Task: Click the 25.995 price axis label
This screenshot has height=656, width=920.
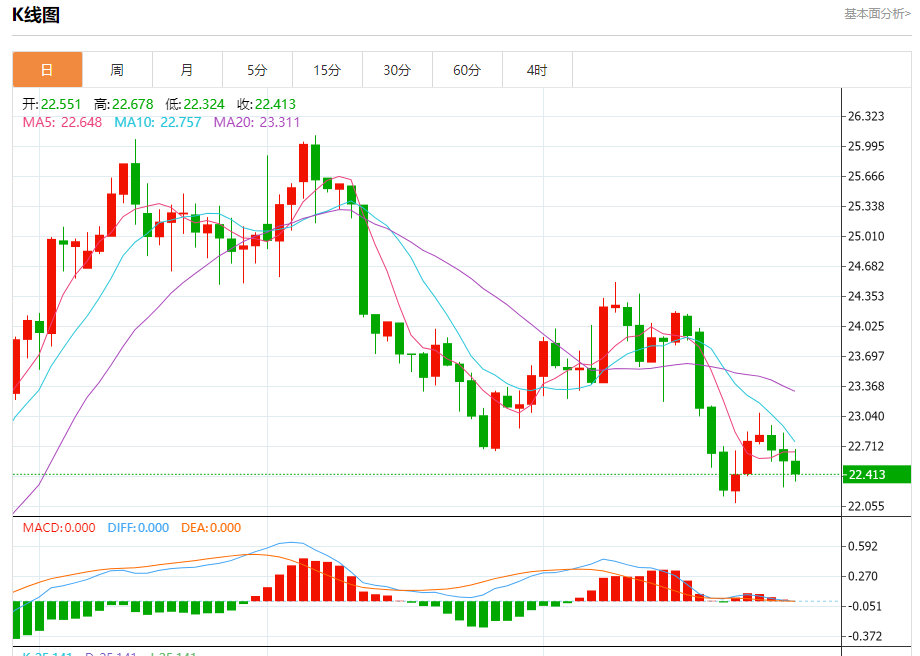Action: point(866,146)
